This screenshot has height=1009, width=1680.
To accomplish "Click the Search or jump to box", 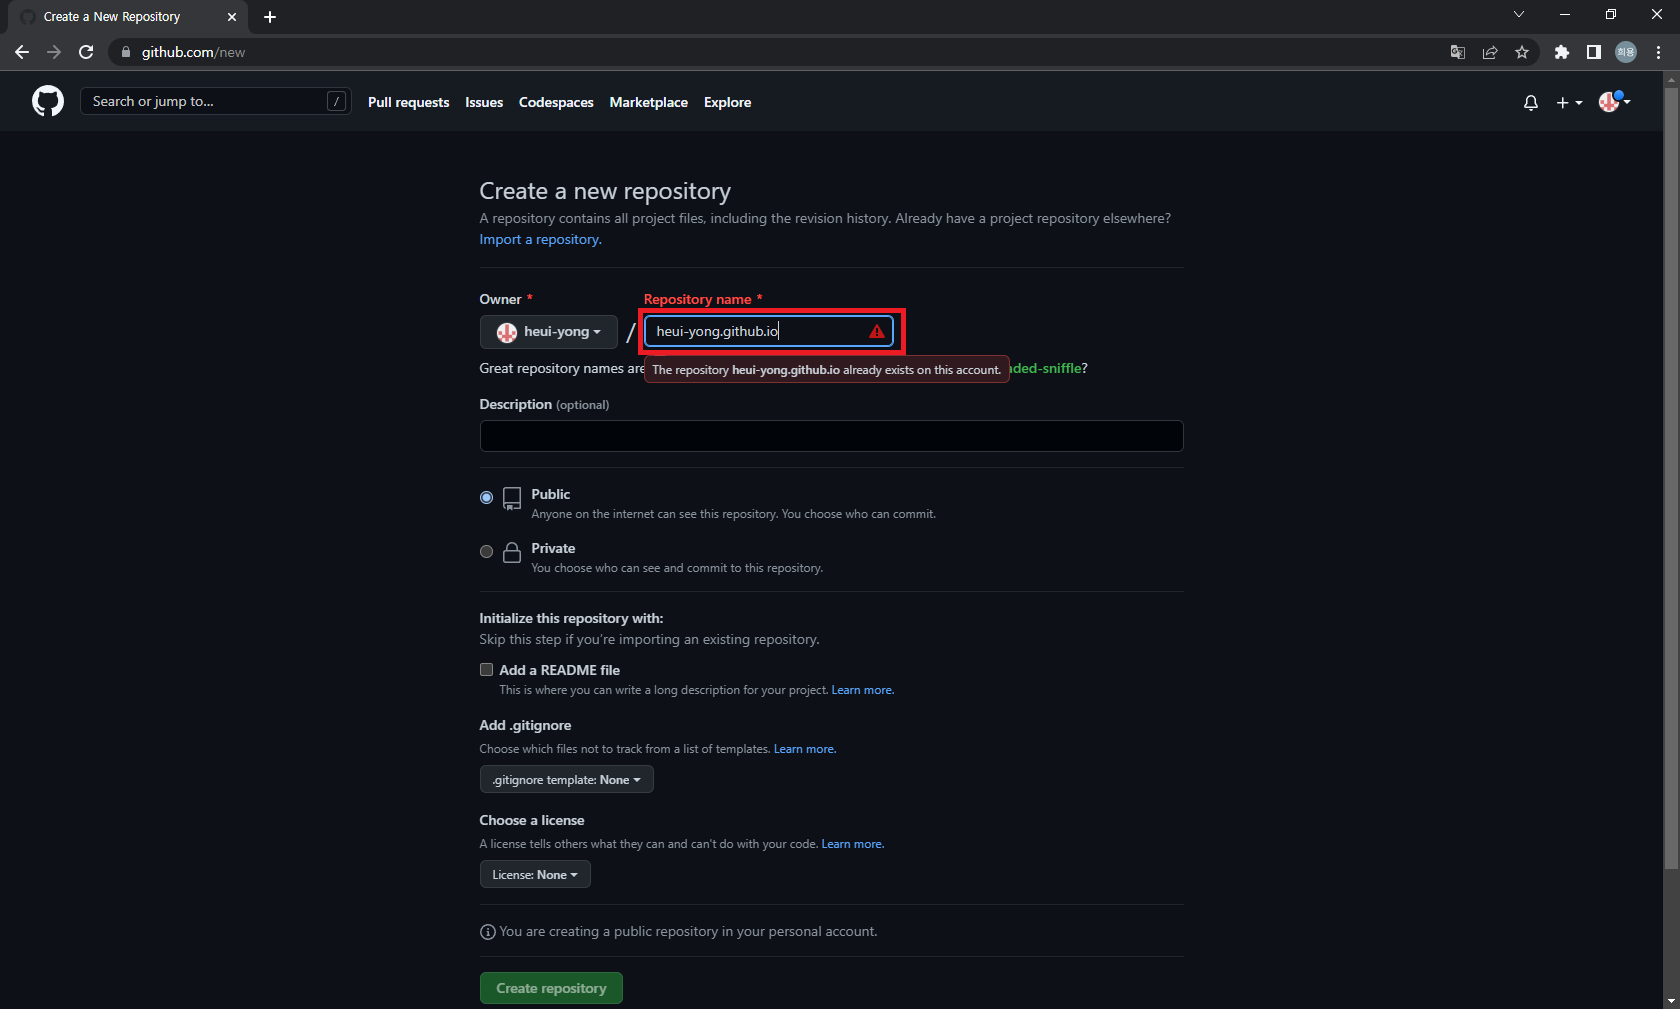I will pos(215,101).
